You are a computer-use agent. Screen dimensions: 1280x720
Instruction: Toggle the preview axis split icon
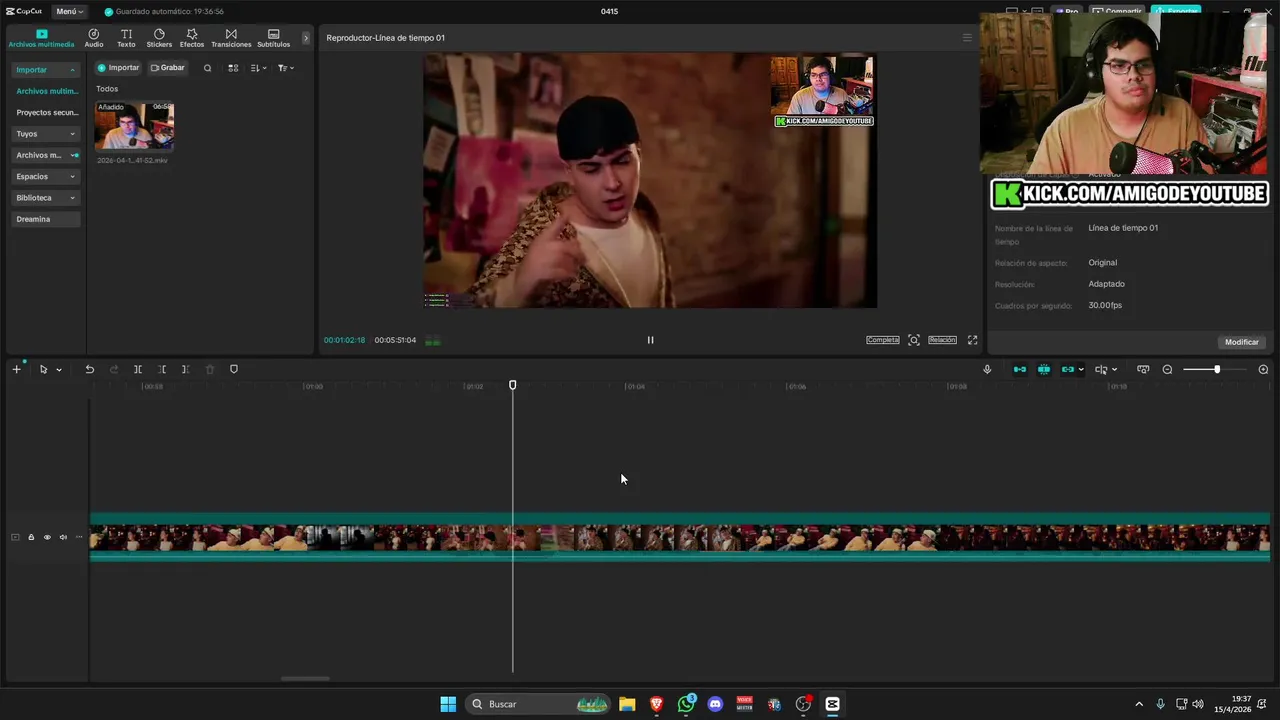[x=1101, y=369]
